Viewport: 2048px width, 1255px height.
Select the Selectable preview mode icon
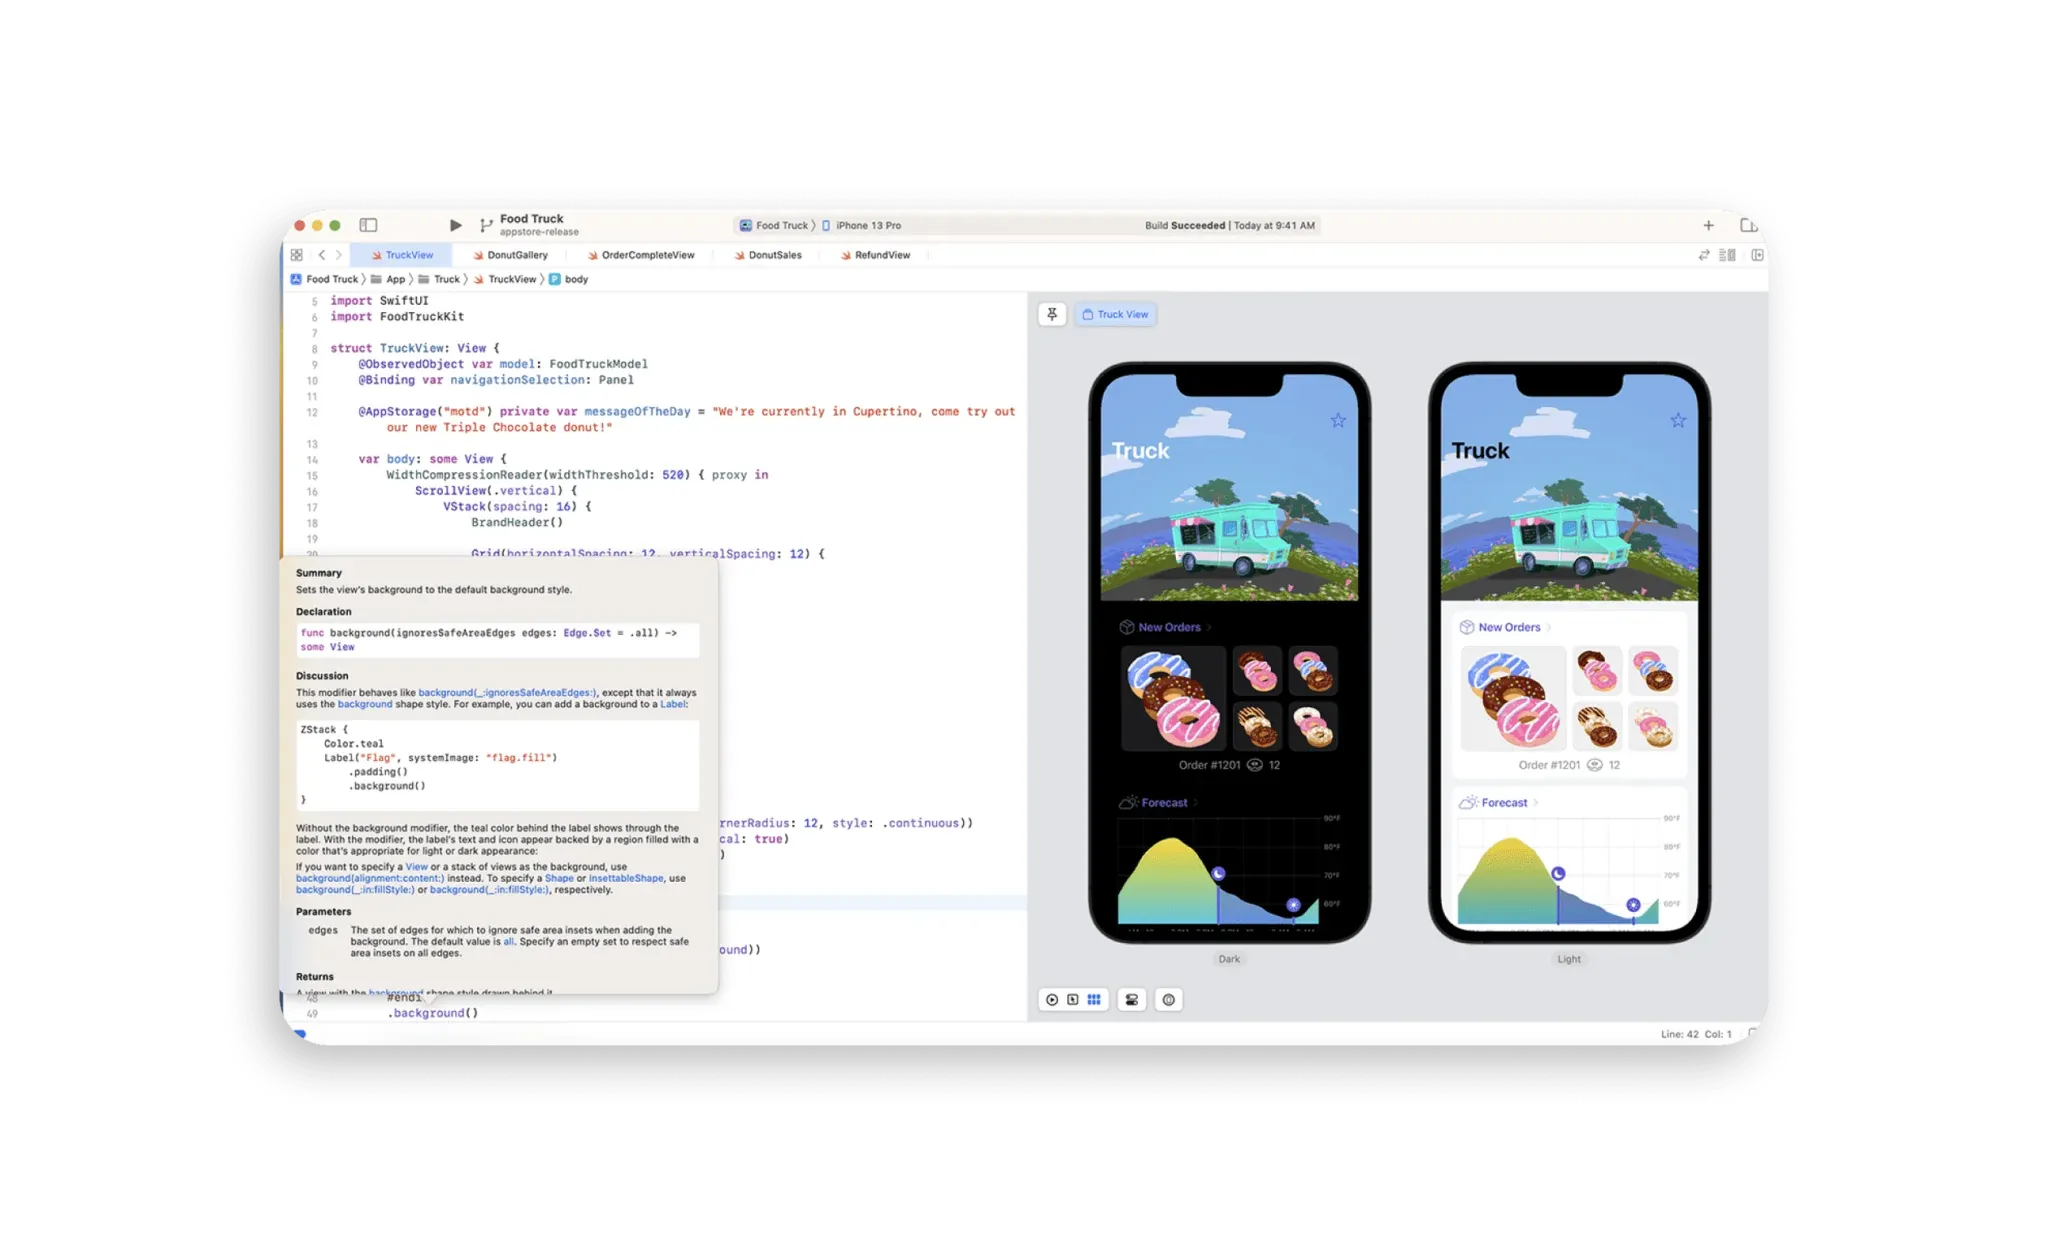click(1071, 999)
